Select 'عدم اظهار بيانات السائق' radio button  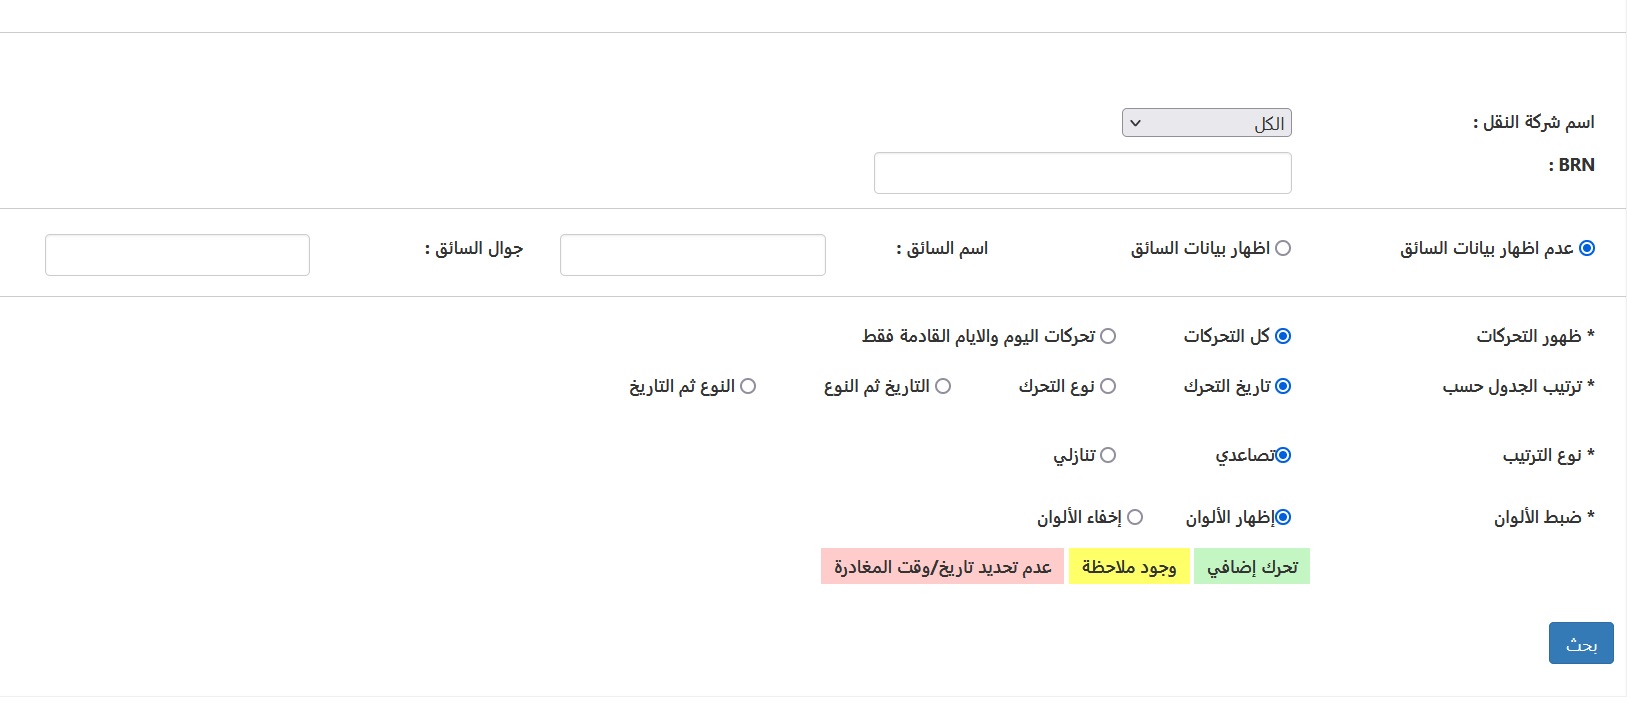pos(1586,248)
